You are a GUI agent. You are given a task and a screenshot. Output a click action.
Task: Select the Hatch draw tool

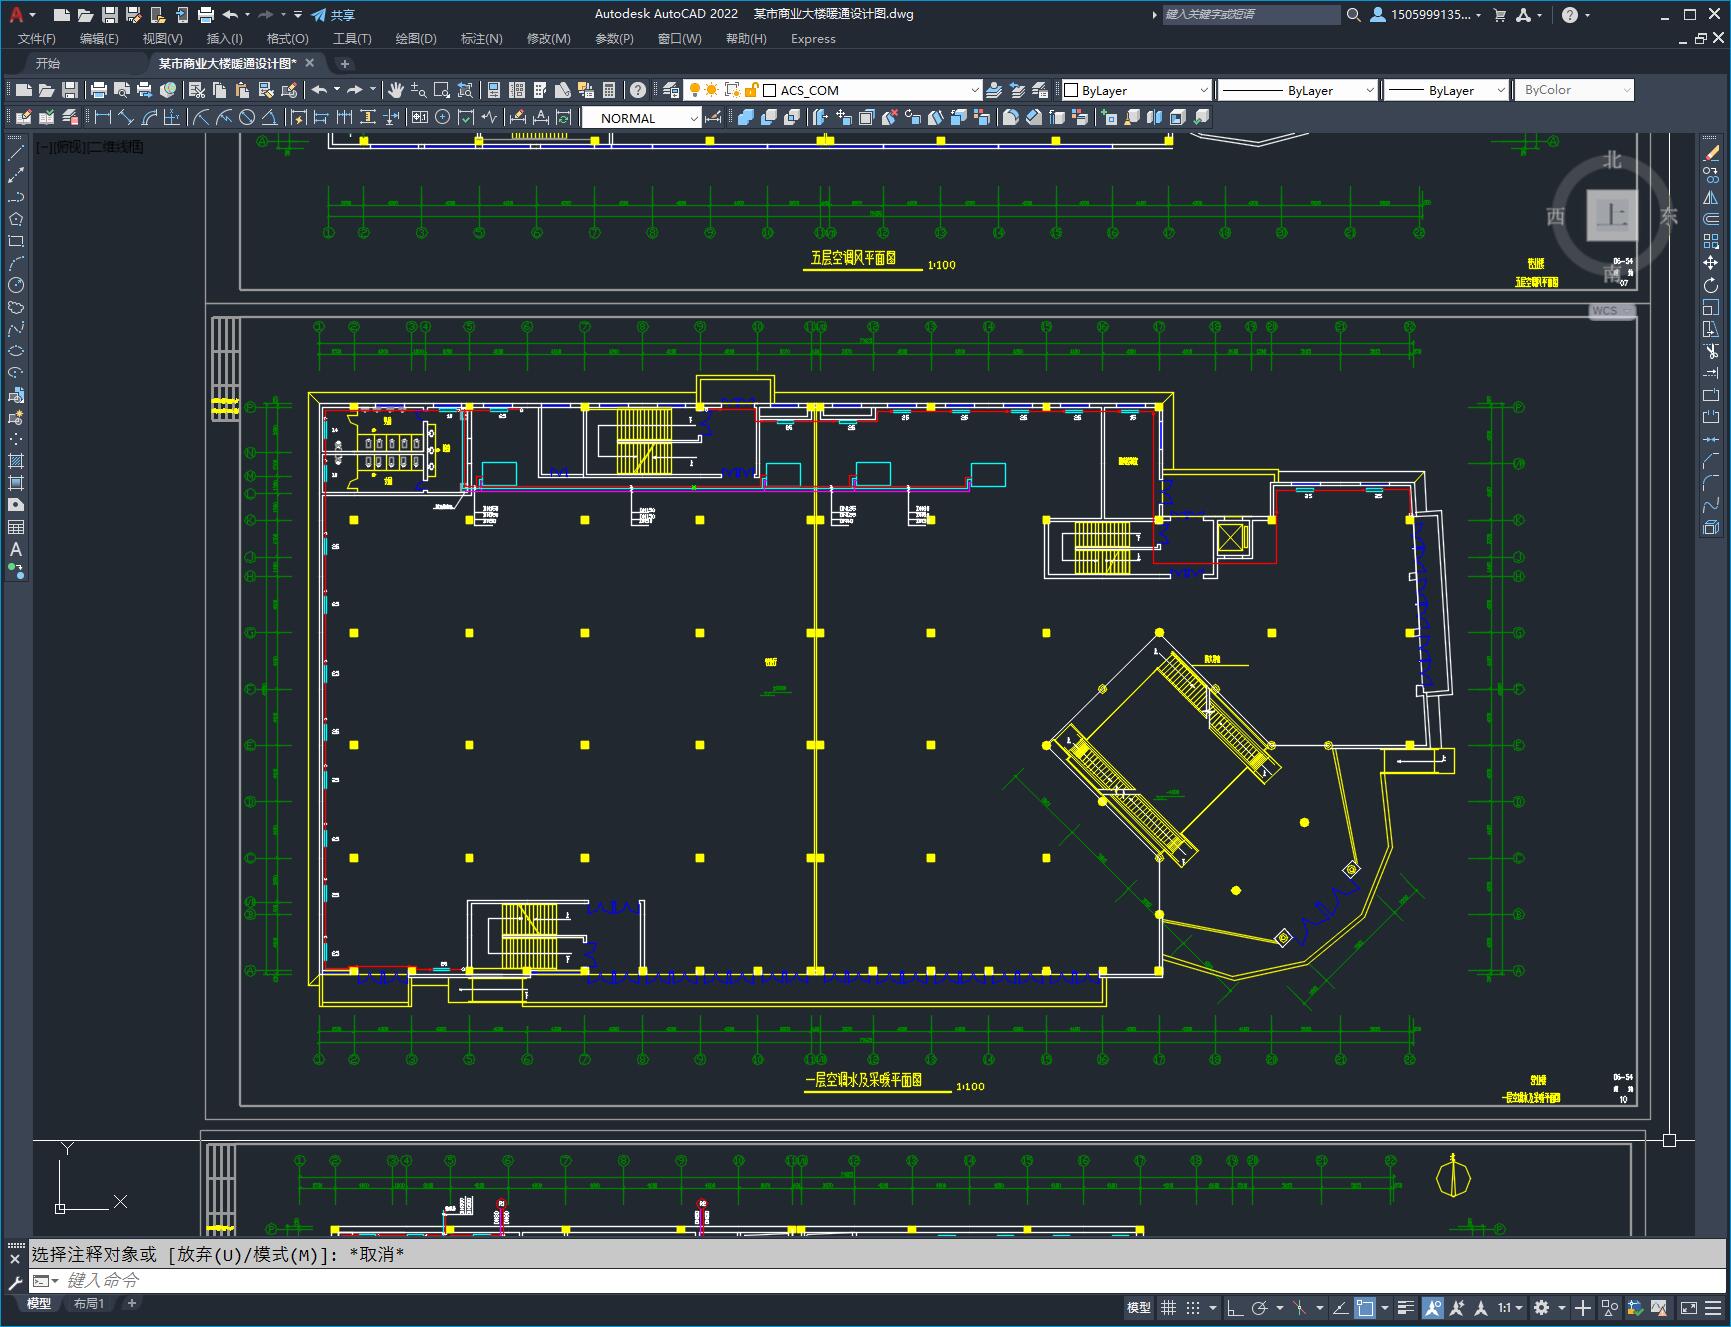pos(16,461)
